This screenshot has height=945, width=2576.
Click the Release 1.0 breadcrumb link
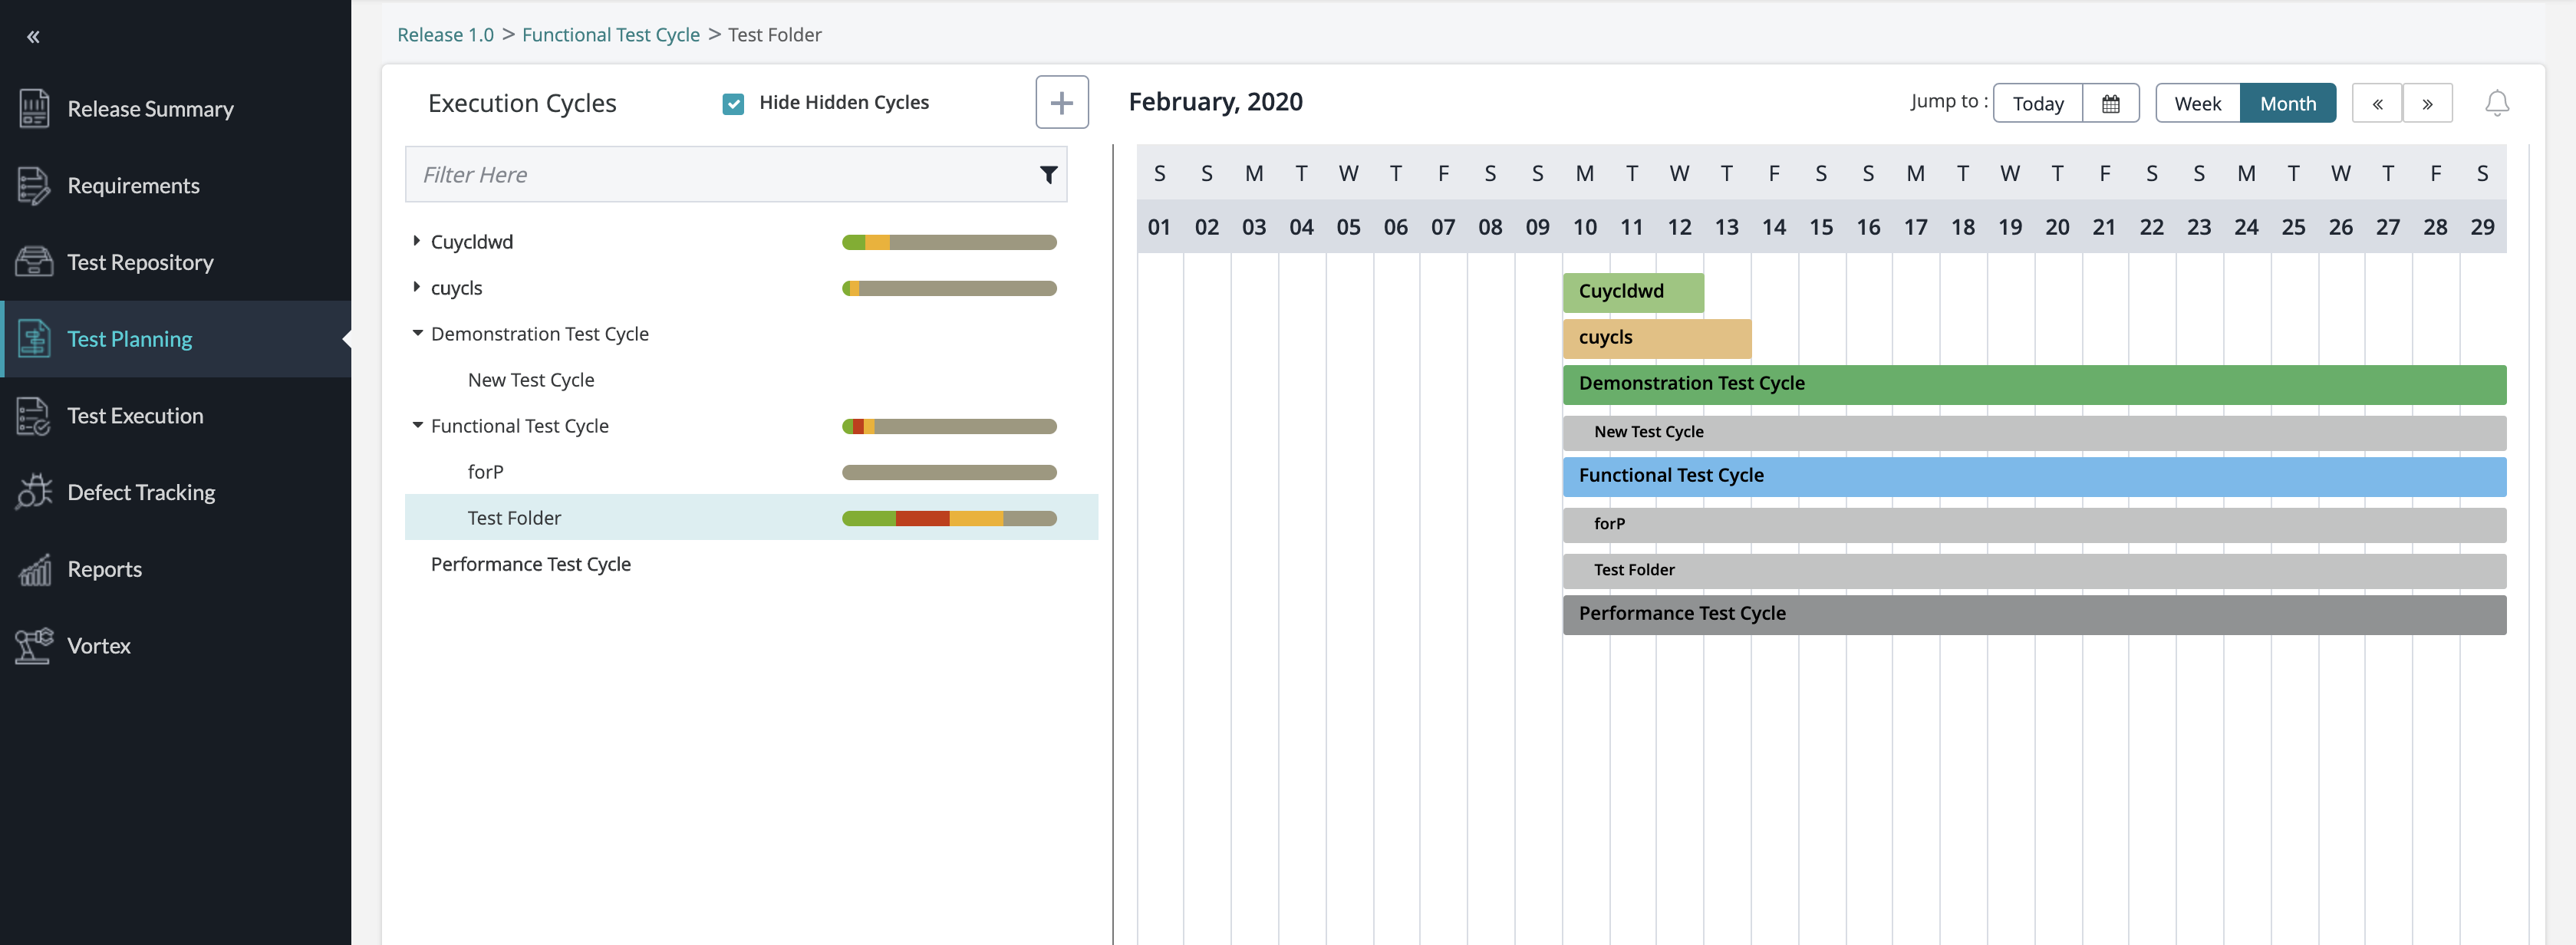445,35
